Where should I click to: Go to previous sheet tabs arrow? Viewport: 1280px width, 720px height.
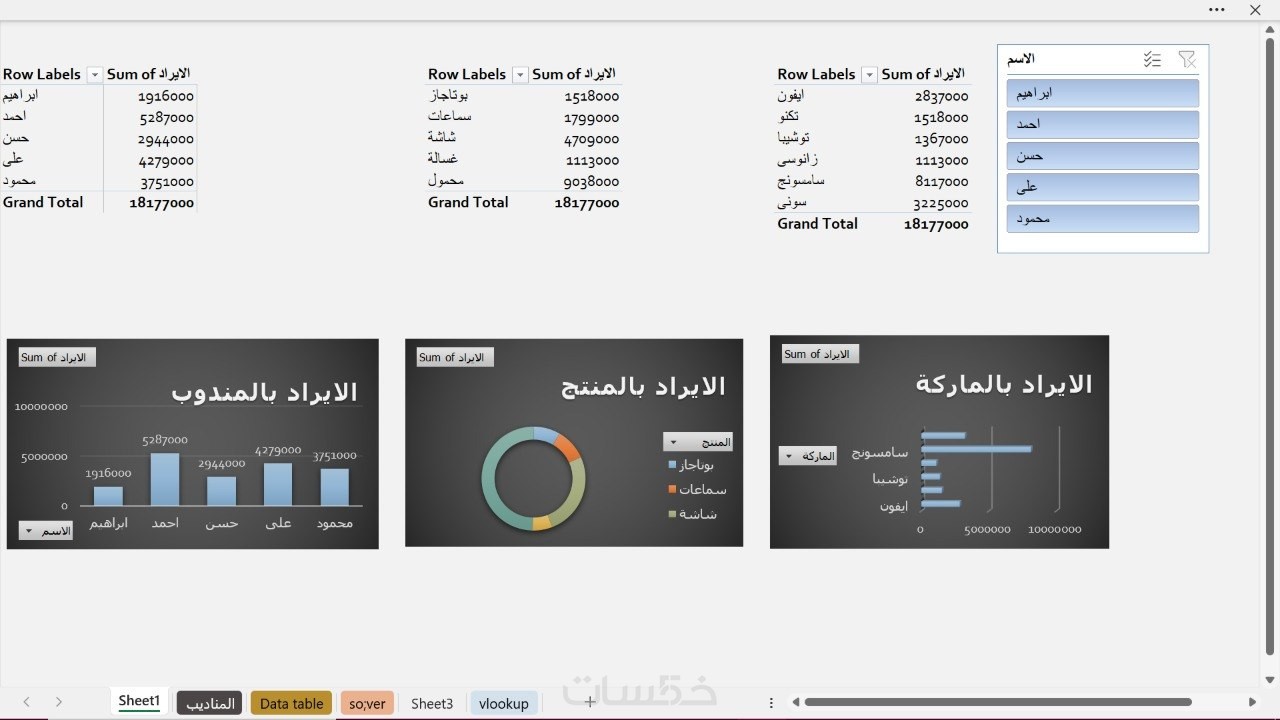coord(27,703)
